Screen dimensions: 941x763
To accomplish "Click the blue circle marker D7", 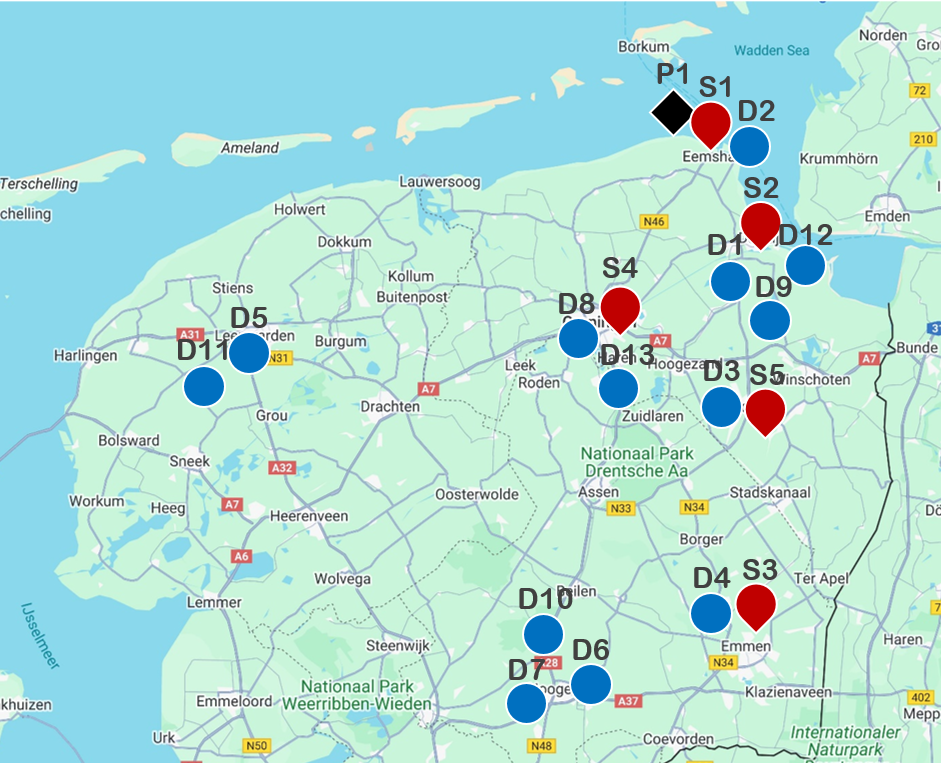I will [x=527, y=703].
